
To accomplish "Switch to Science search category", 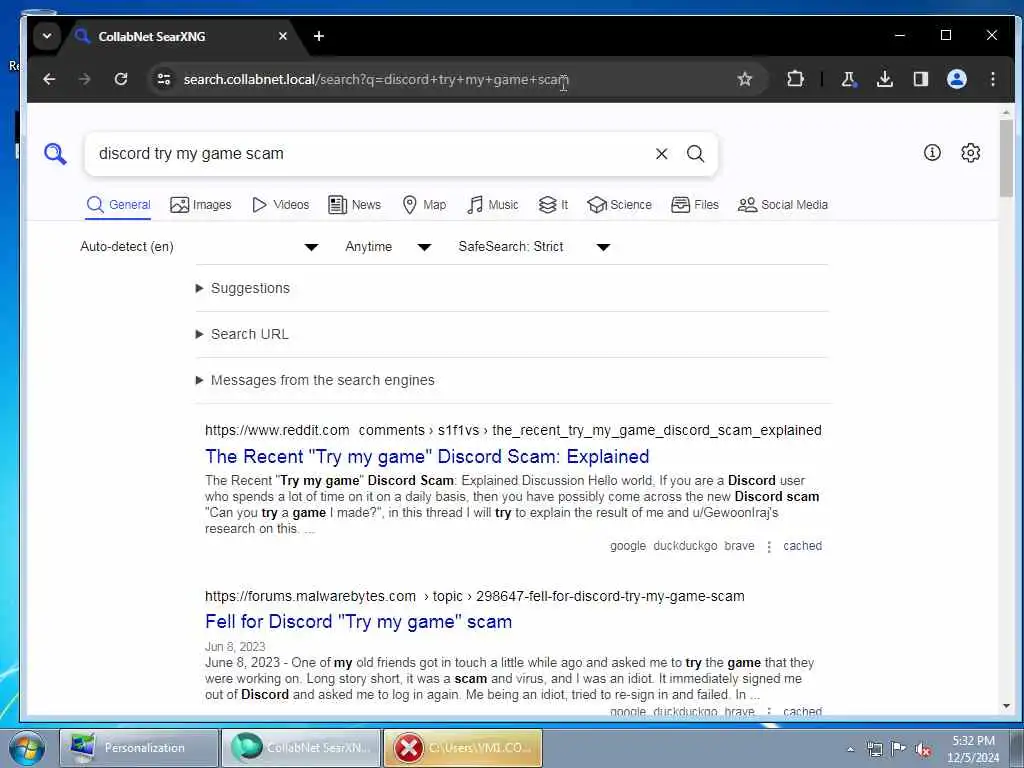I will click(619, 204).
